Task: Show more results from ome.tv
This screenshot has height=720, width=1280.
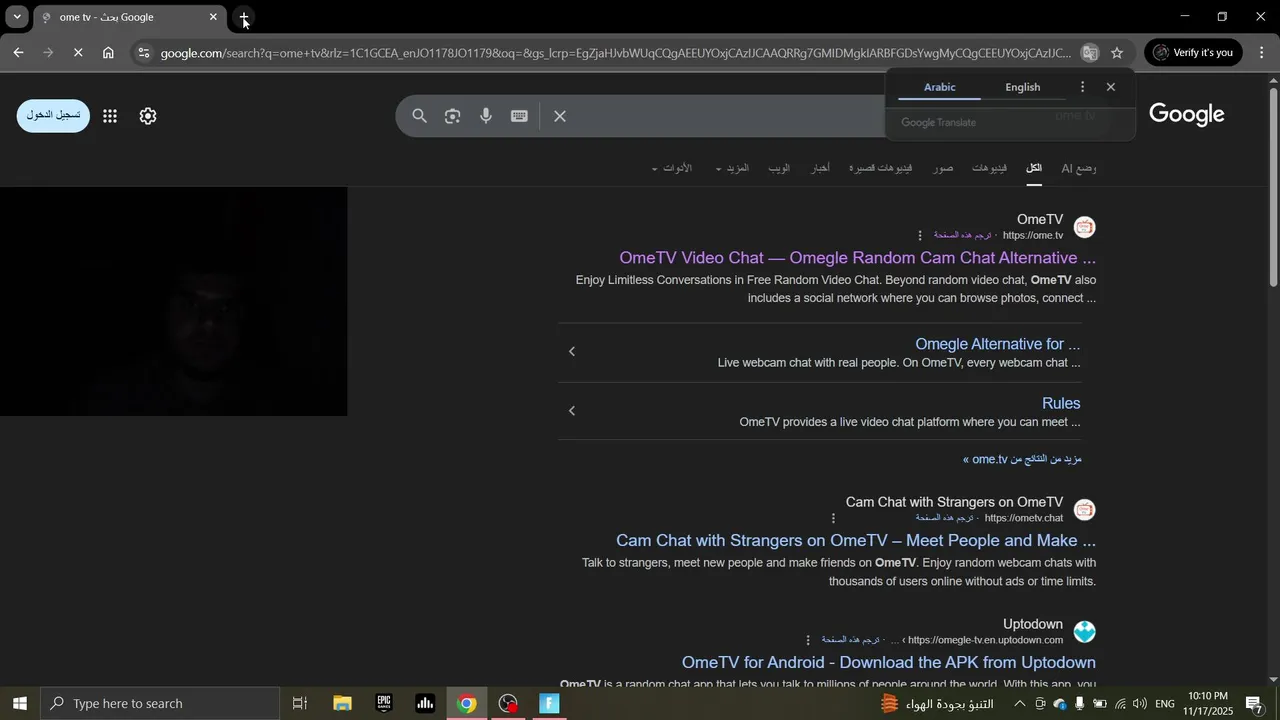Action: tap(1022, 459)
